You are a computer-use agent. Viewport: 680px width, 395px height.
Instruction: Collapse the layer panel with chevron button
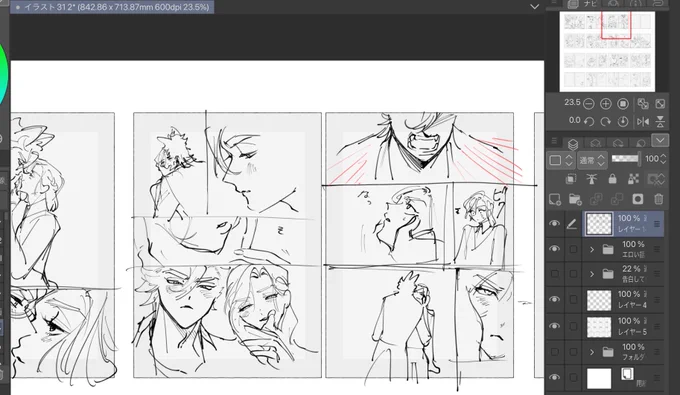point(660,140)
